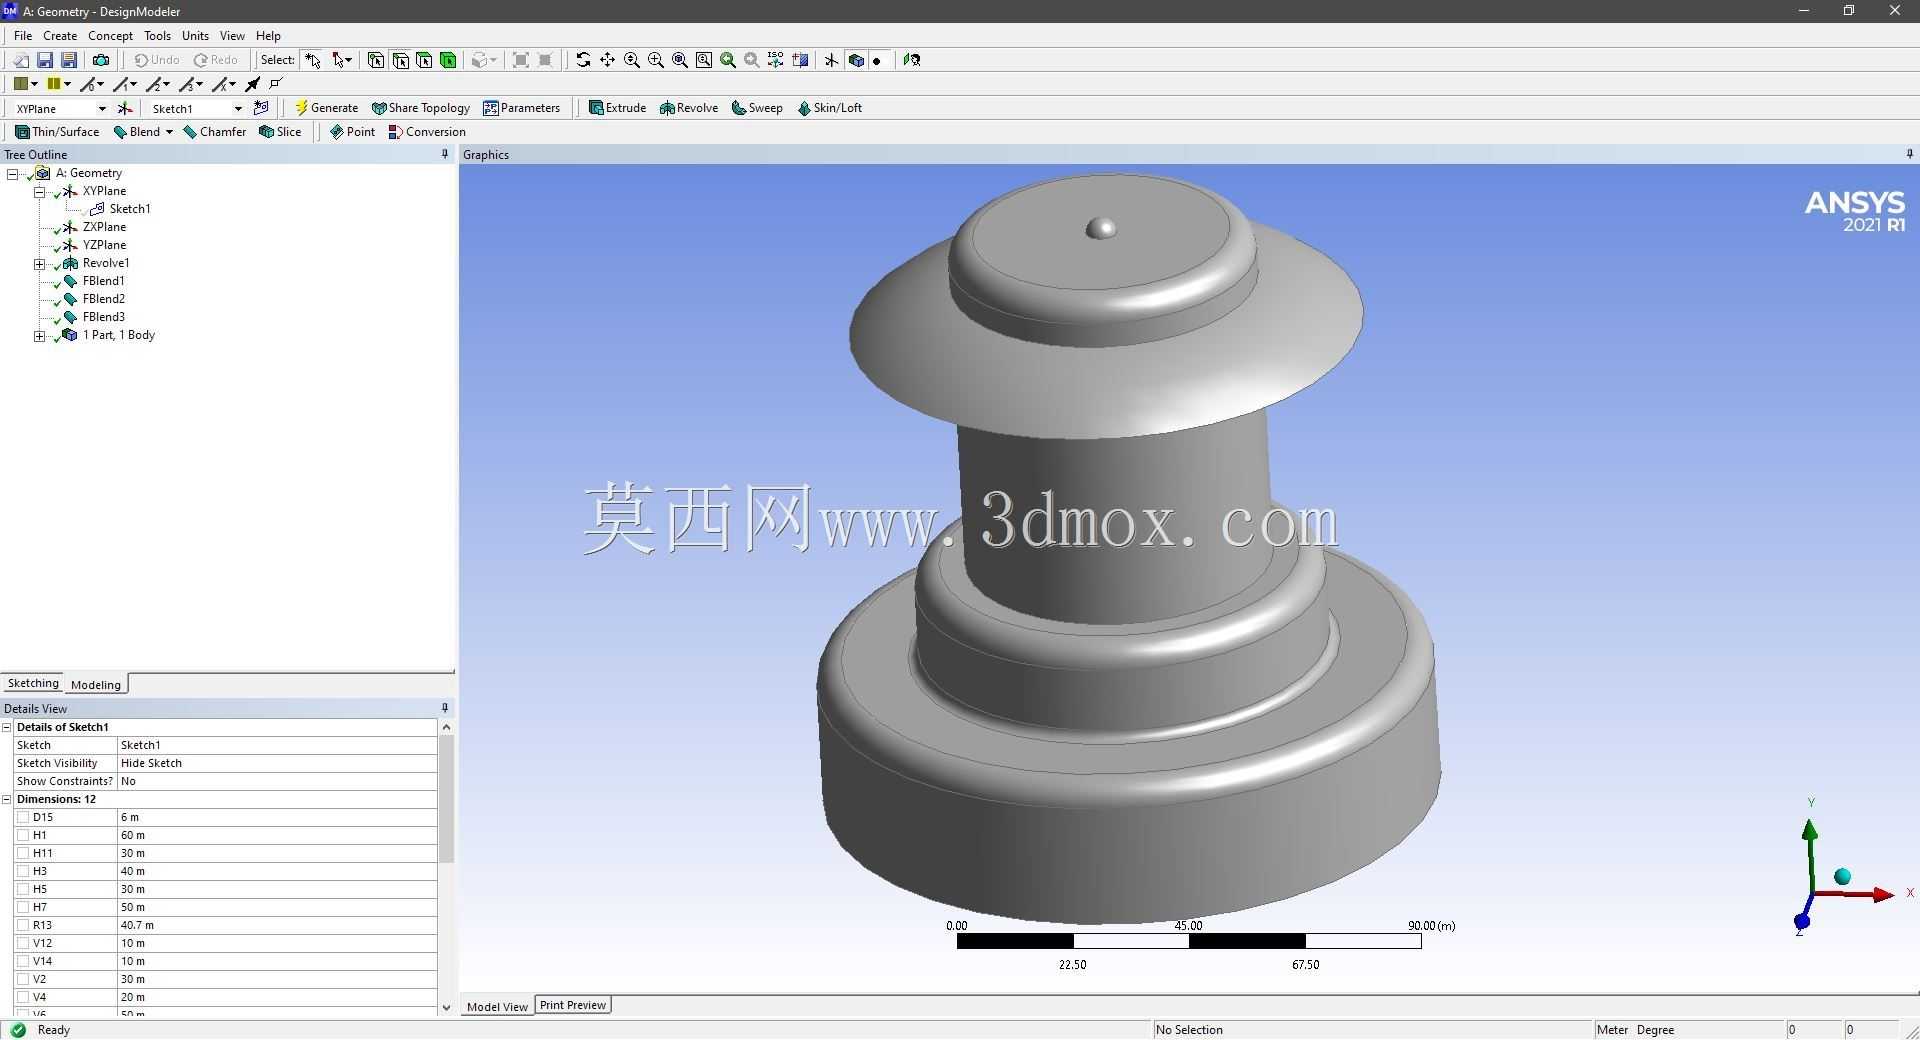Open the Create menu
The image size is (1920, 1040).
[x=60, y=35]
